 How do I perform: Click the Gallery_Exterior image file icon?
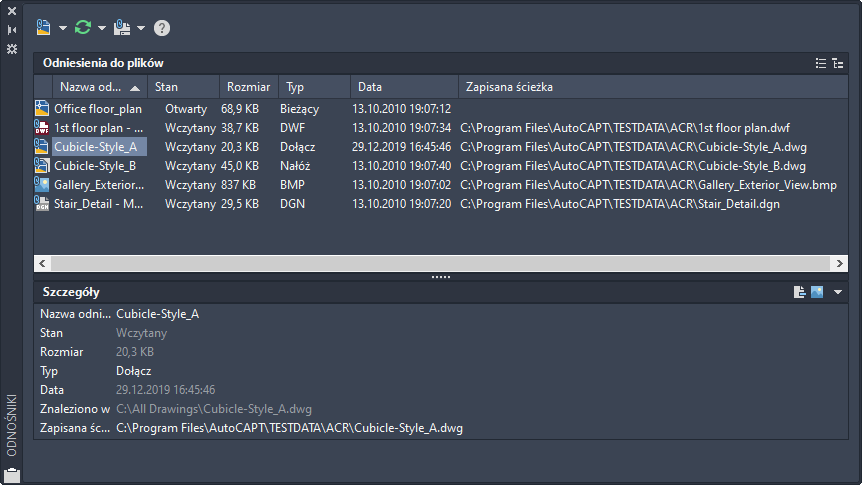click(x=42, y=185)
